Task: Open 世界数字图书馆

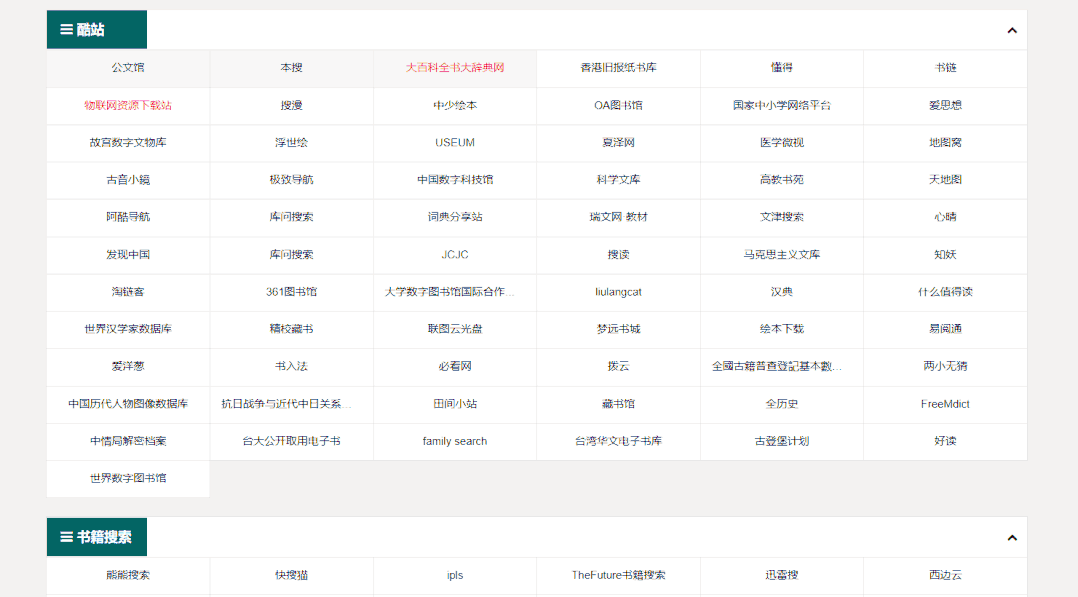Action: pos(128,478)
